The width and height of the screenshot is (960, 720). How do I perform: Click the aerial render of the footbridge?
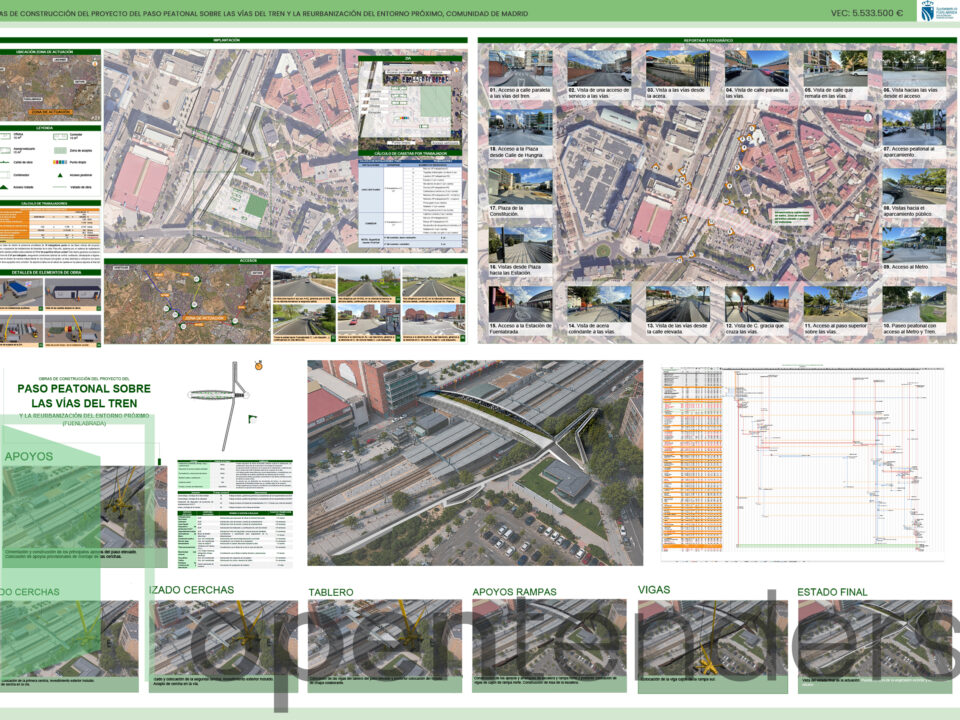[475, 462]
